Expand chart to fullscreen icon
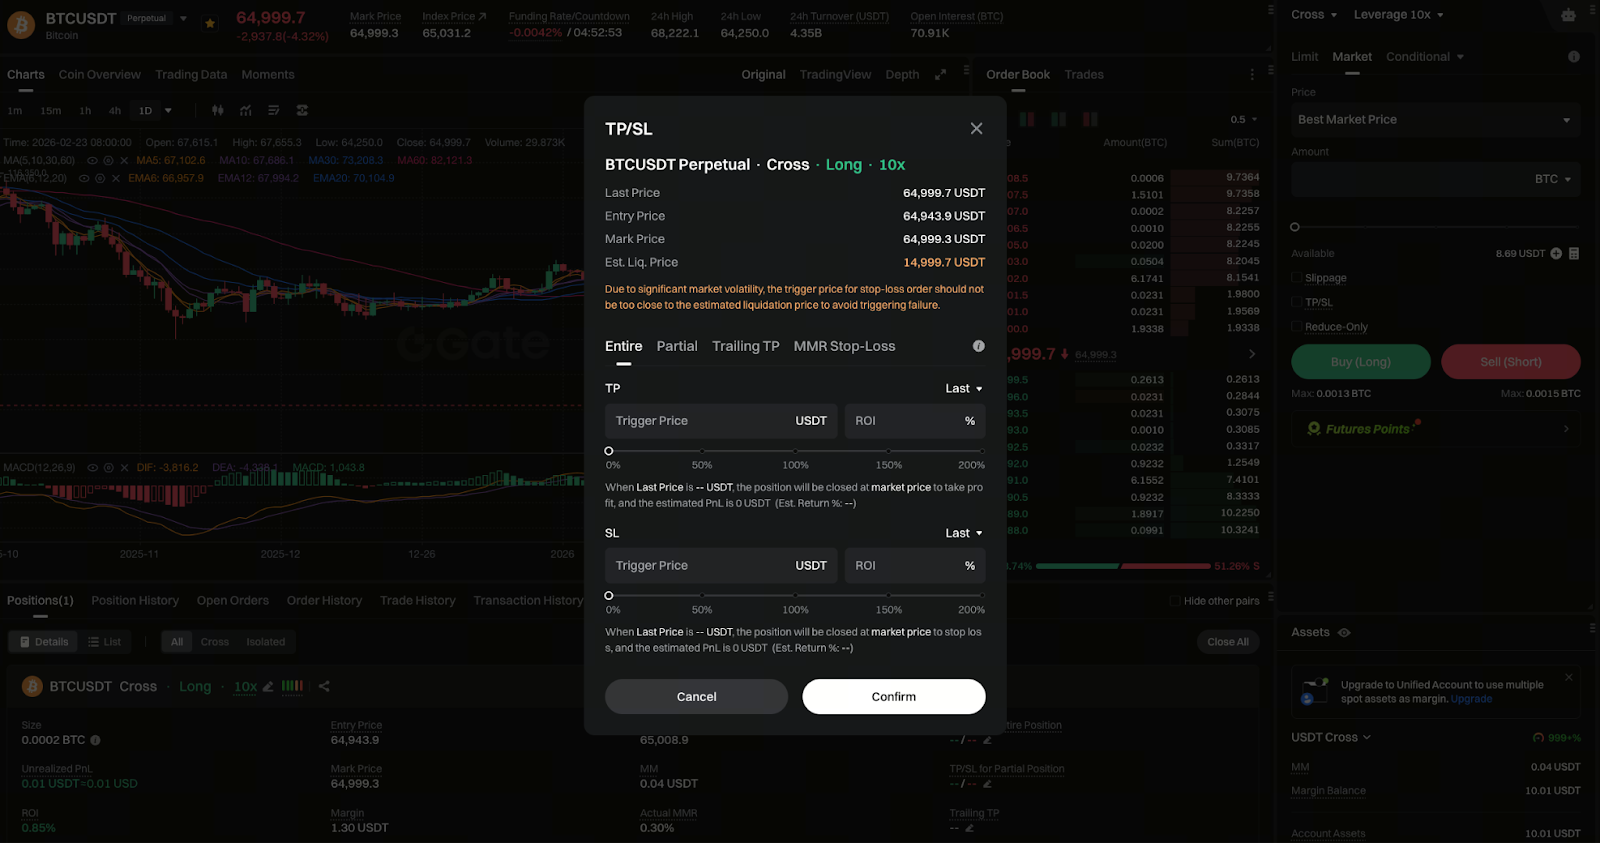 click(x=940, y=75)
